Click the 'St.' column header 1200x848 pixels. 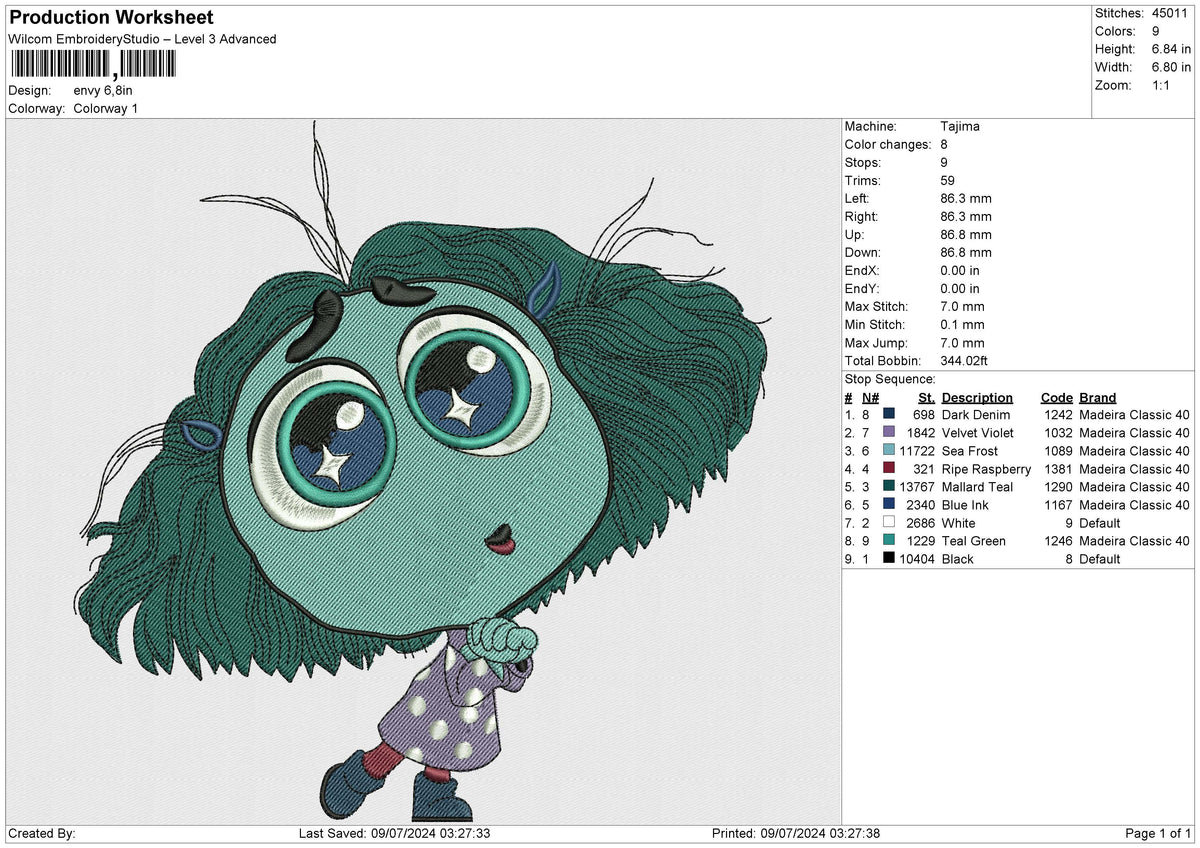point(926,397)
